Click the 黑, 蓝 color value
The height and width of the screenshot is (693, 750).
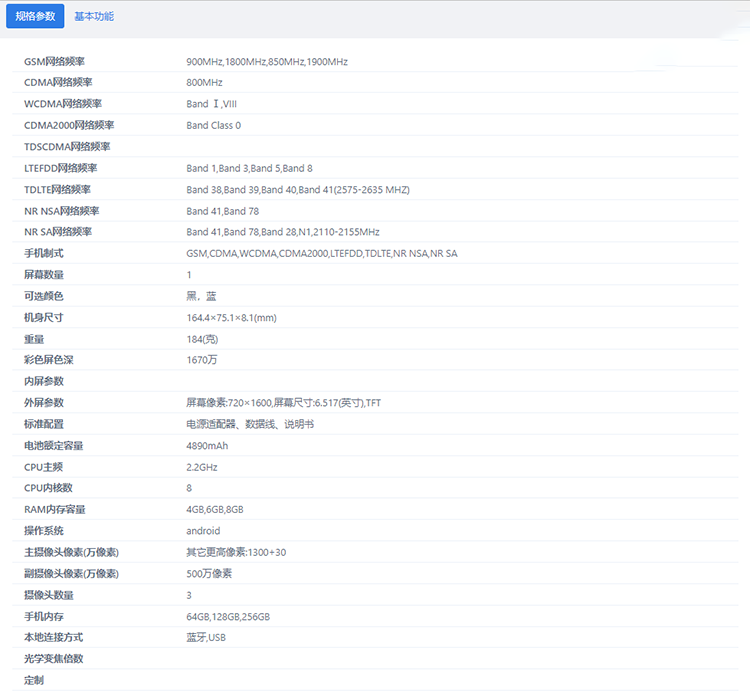(201, 296)
